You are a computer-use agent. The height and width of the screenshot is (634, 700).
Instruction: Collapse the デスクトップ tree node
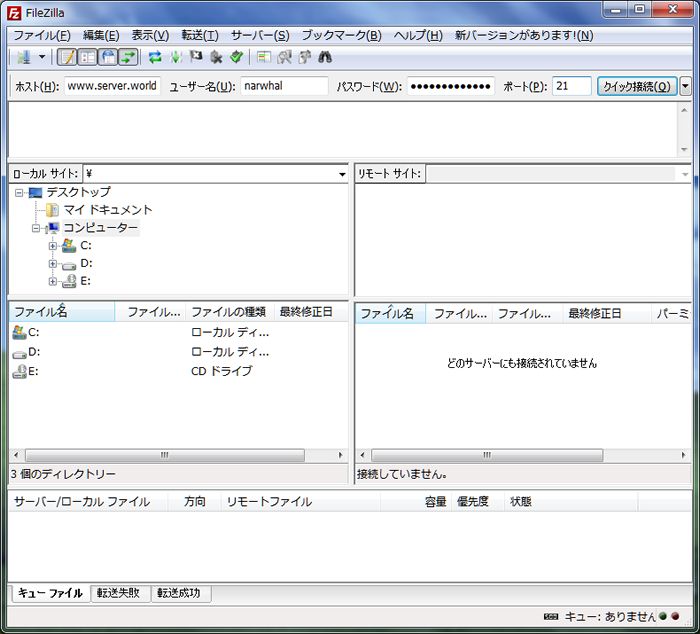tap(19, 193)
